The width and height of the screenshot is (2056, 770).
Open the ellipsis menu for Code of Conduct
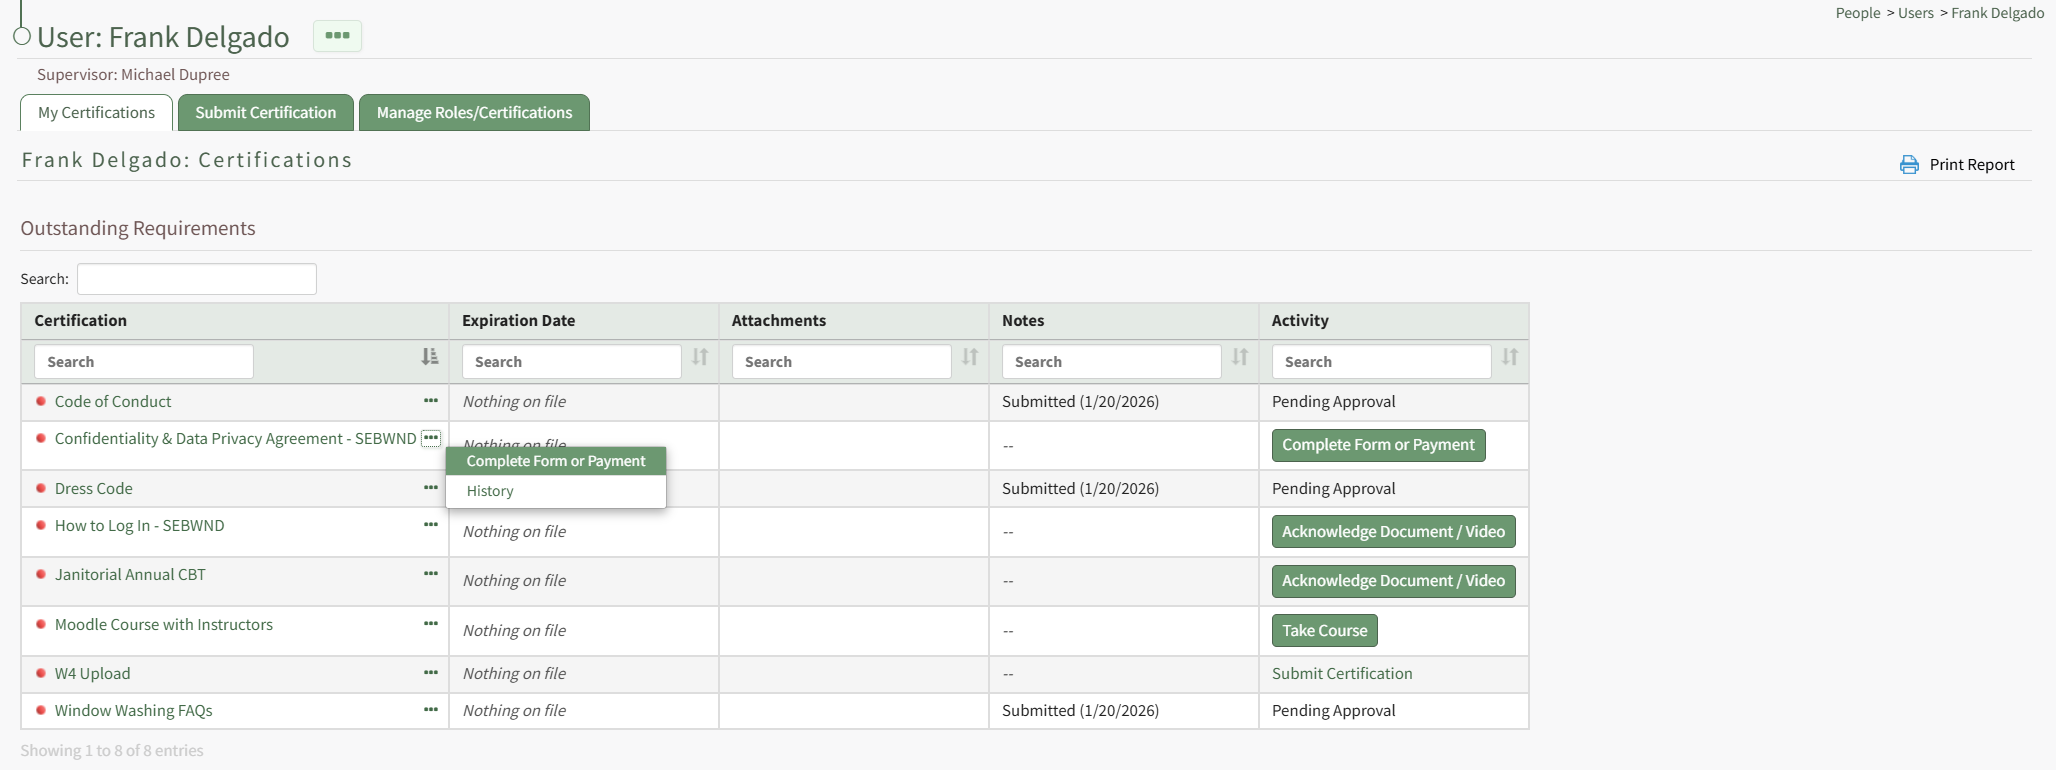pyautogui.click(x=431, y=401)
